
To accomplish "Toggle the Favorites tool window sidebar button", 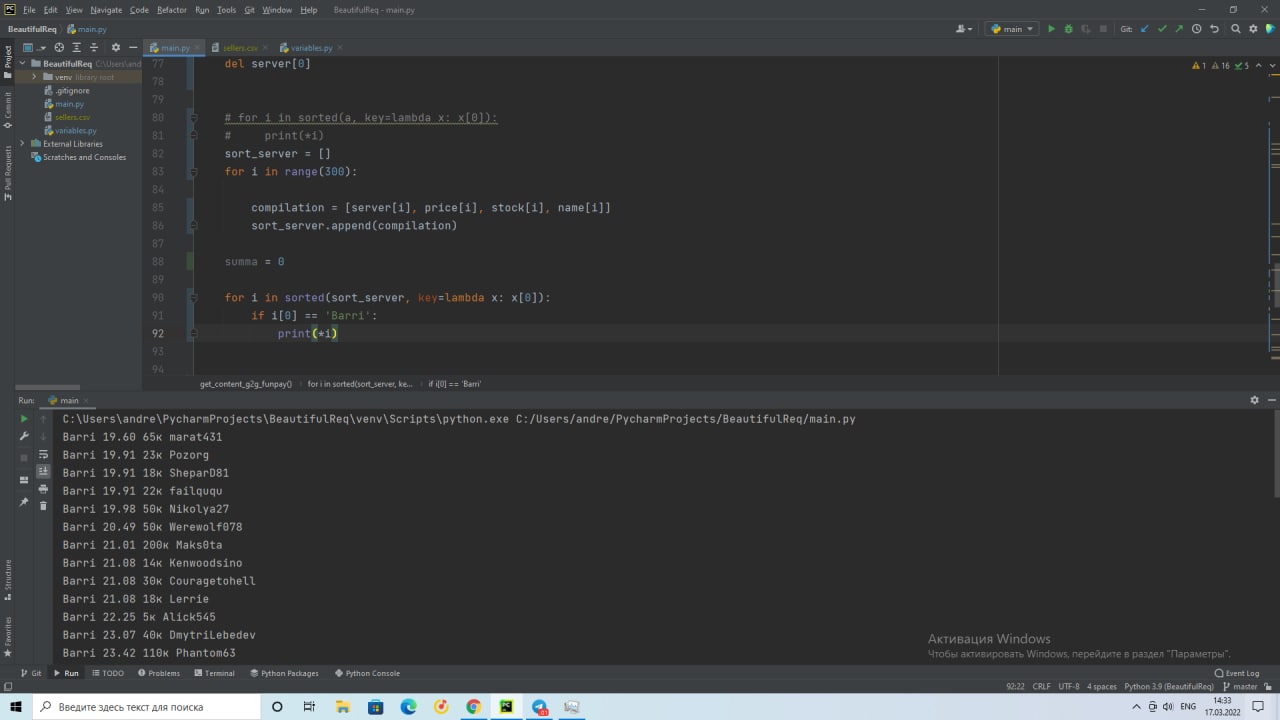I will (x=8, y=636).
